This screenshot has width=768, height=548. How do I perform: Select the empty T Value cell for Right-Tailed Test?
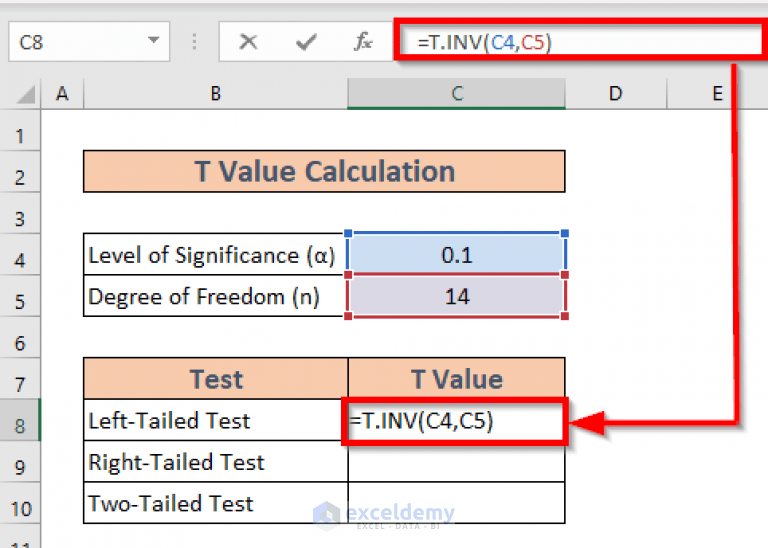[x=456, y=462]
